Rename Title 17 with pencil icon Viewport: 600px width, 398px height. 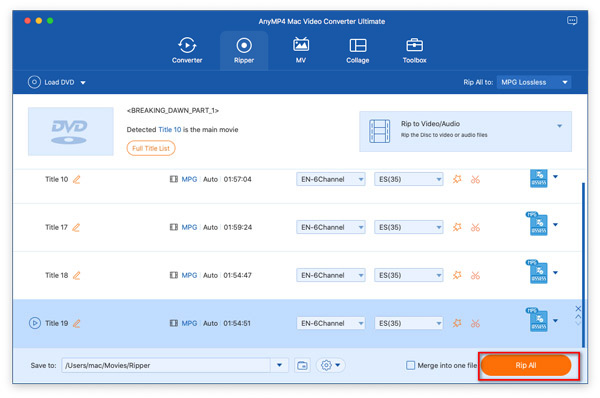pos(76,227)
